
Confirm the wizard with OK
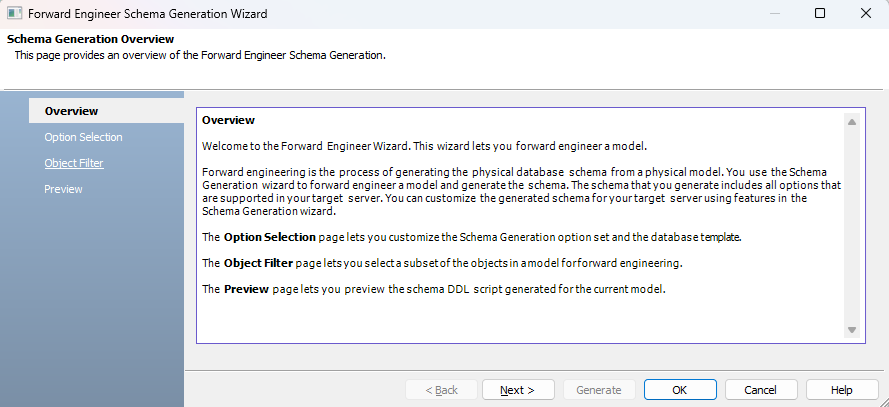pos(680,390)
